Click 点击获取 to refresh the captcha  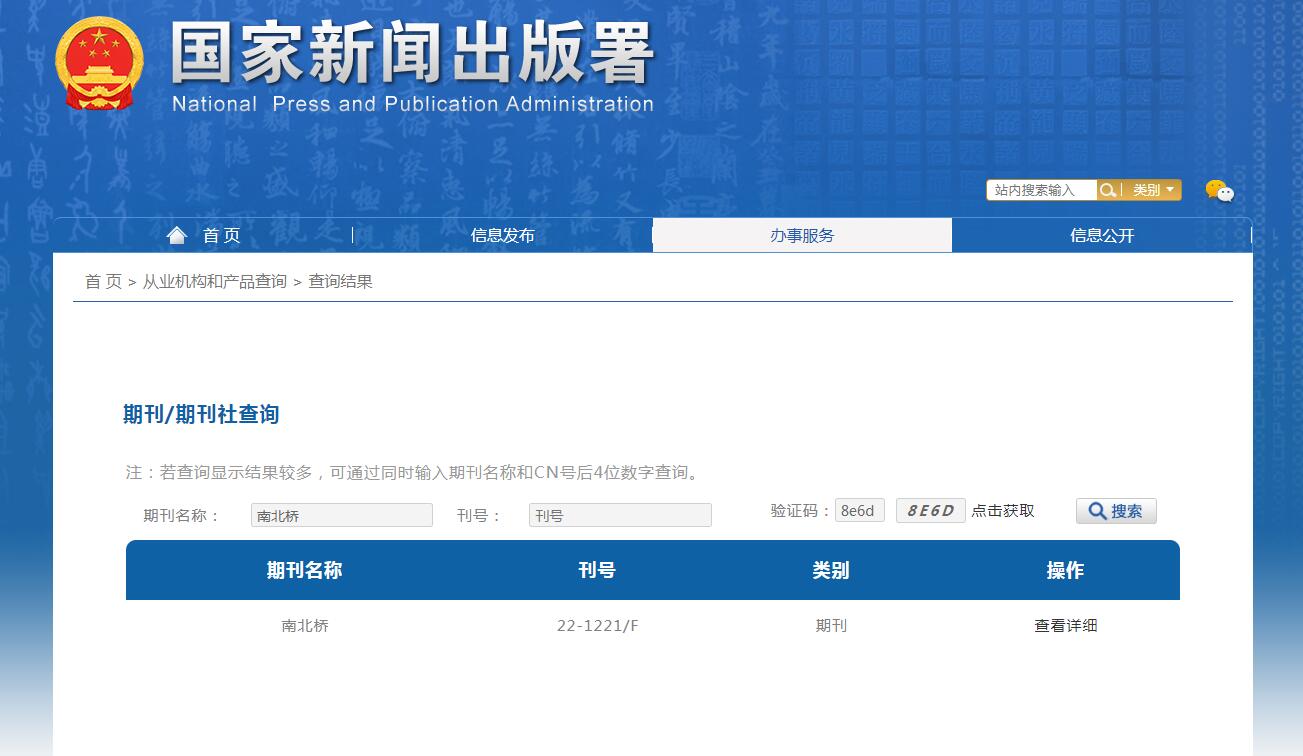click(x=1003, y=511)
